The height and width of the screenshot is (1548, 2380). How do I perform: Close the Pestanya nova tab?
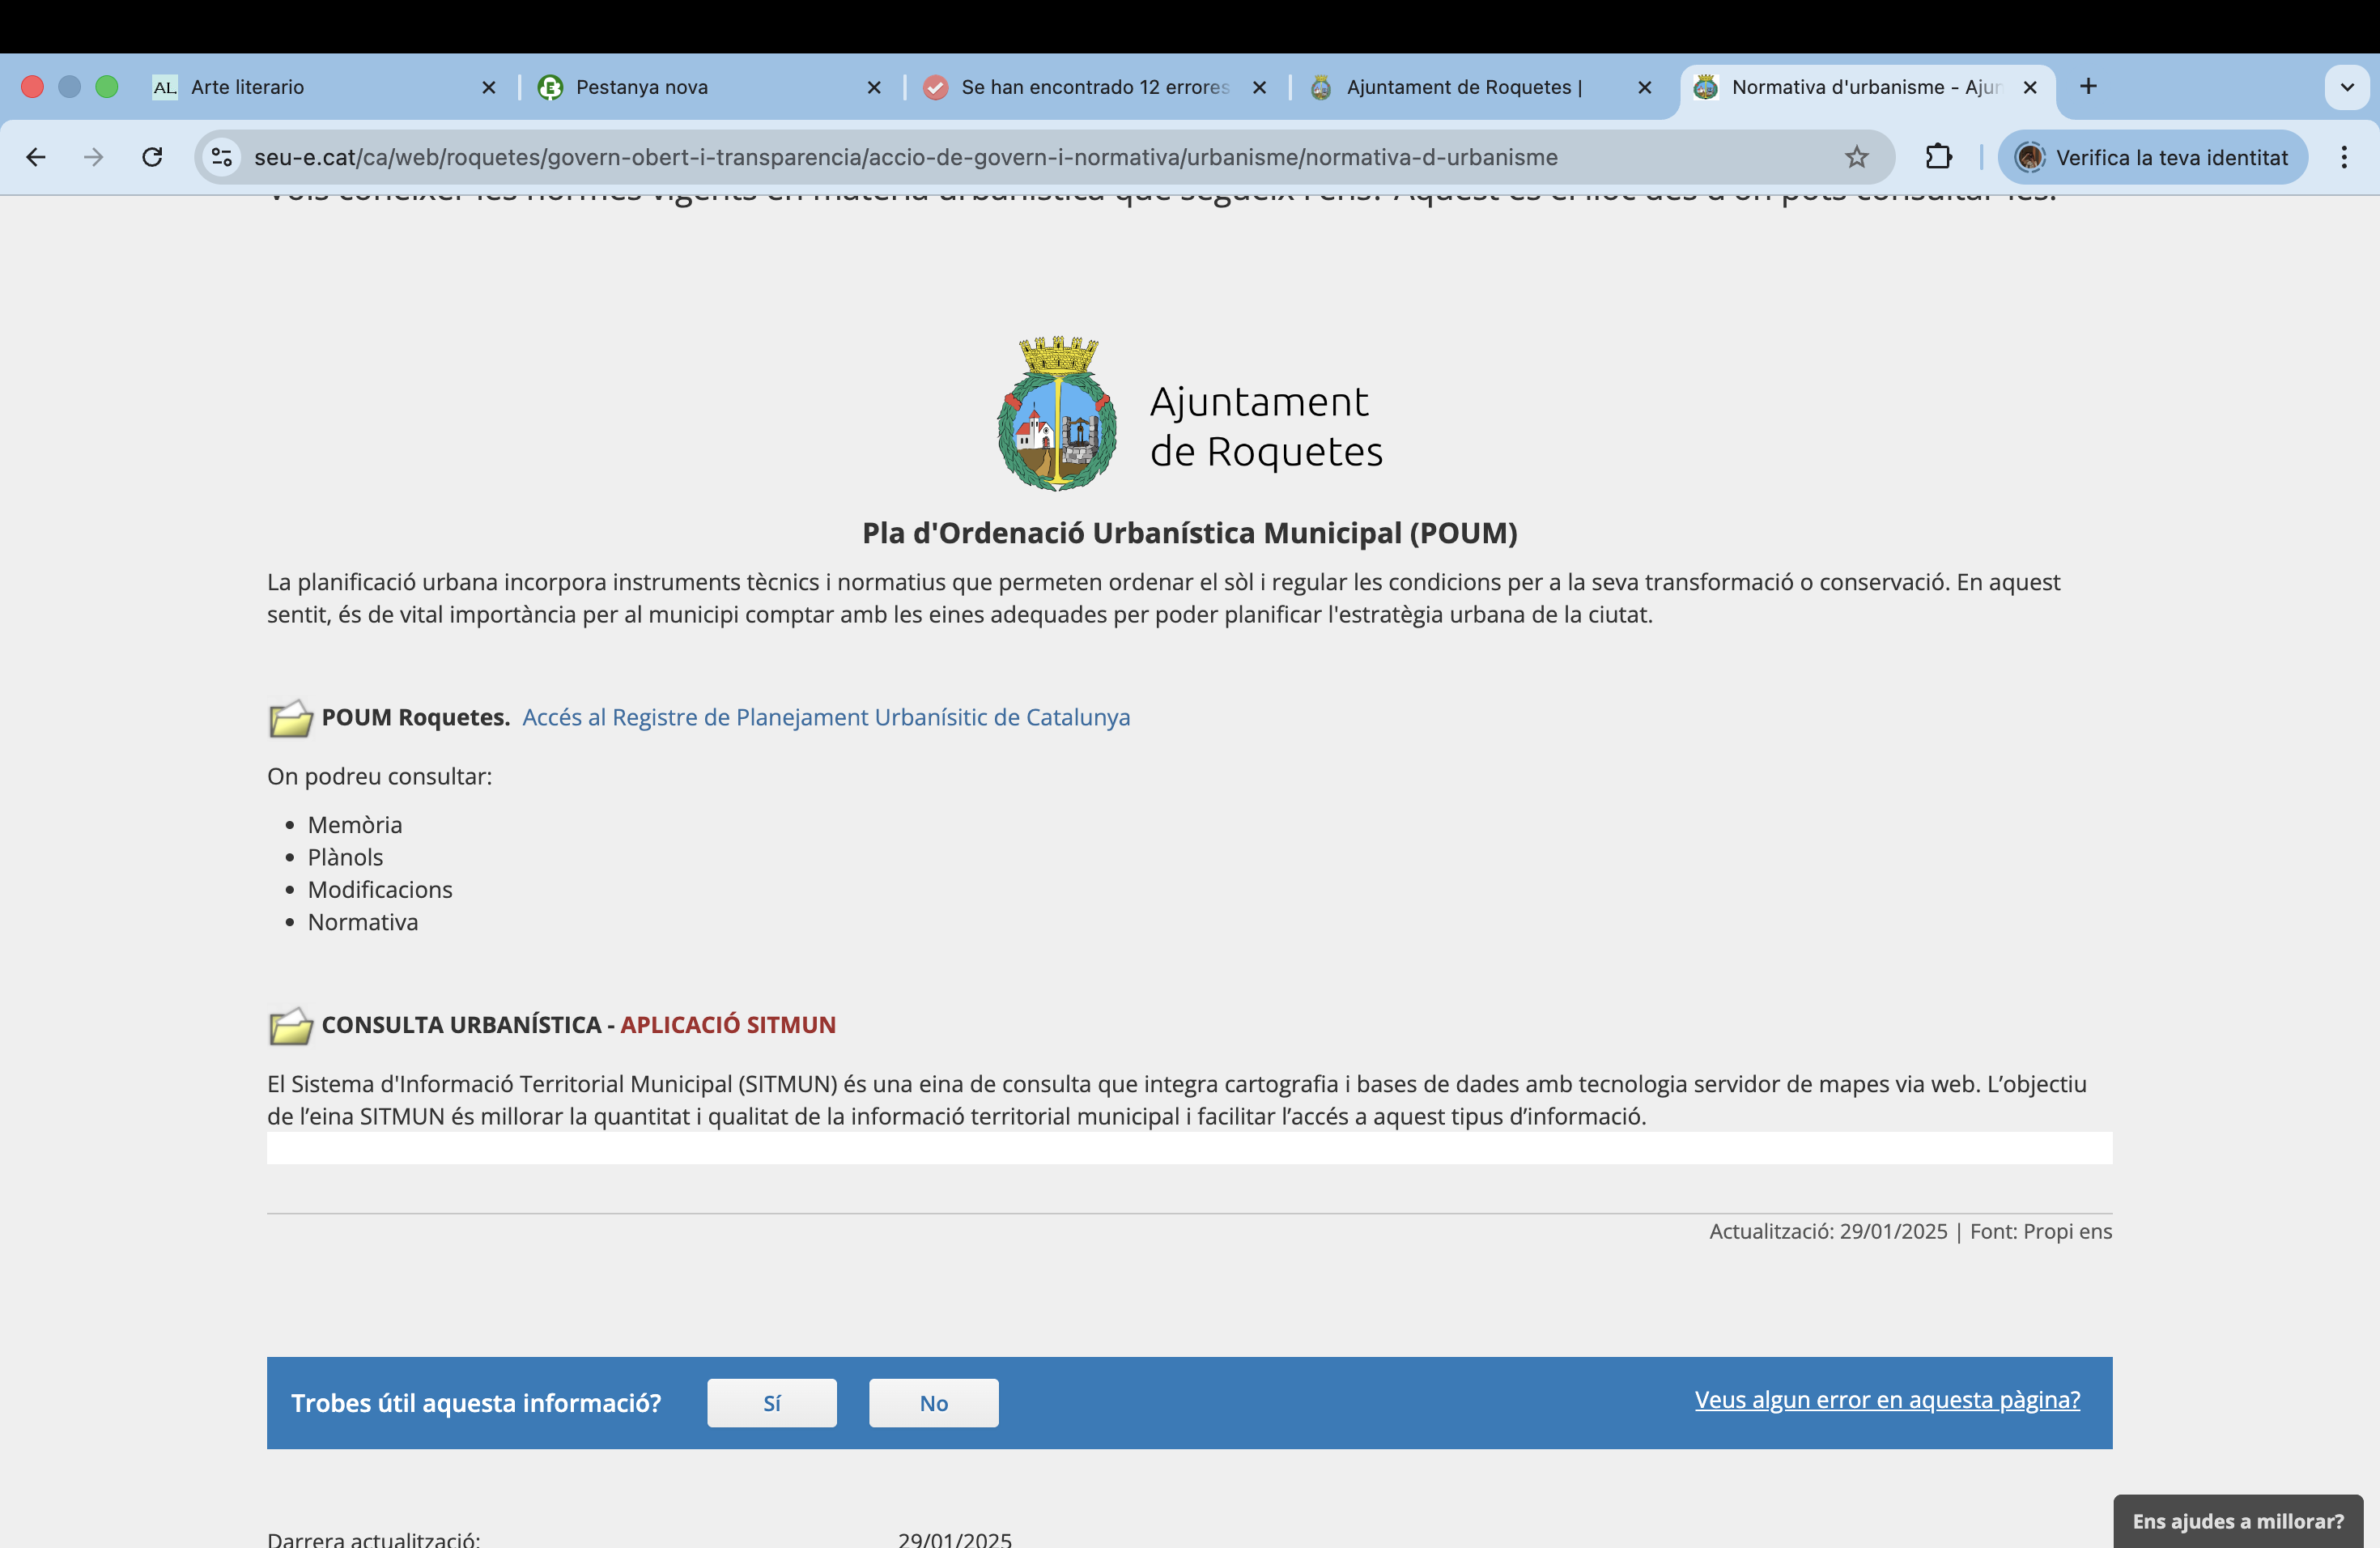874,87
